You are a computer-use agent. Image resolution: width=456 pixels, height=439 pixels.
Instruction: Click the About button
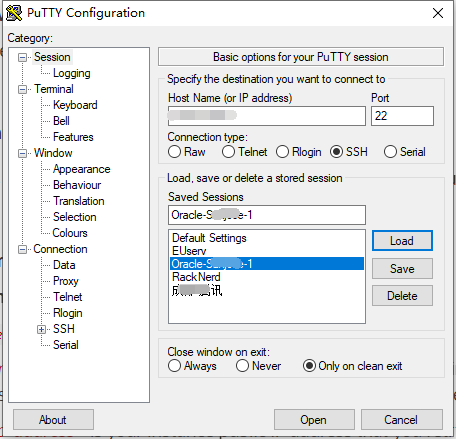53,420
